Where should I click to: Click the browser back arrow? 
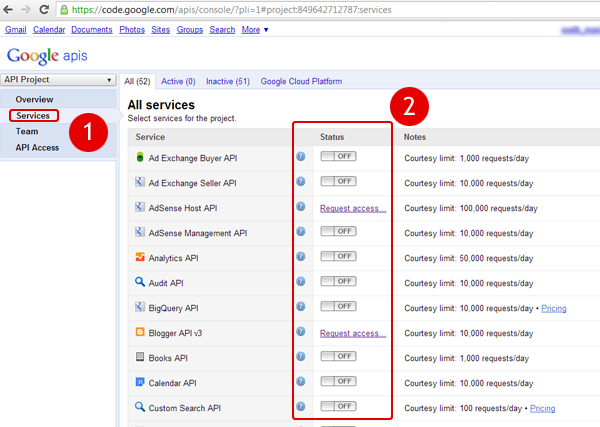pos(8,10)
